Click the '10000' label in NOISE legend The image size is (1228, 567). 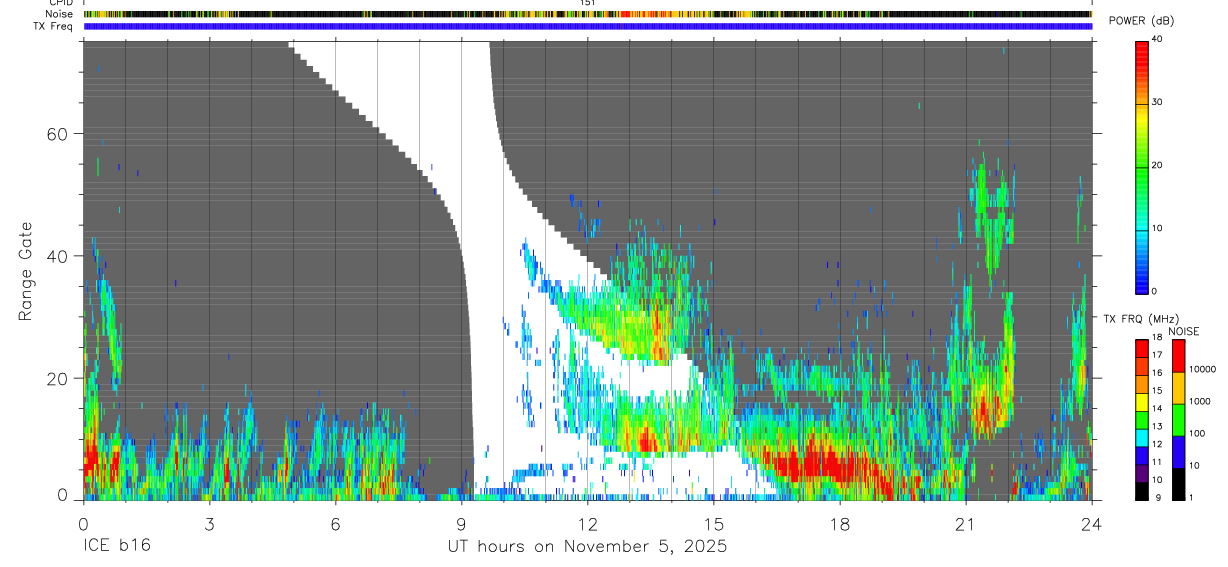(1202, 369)
